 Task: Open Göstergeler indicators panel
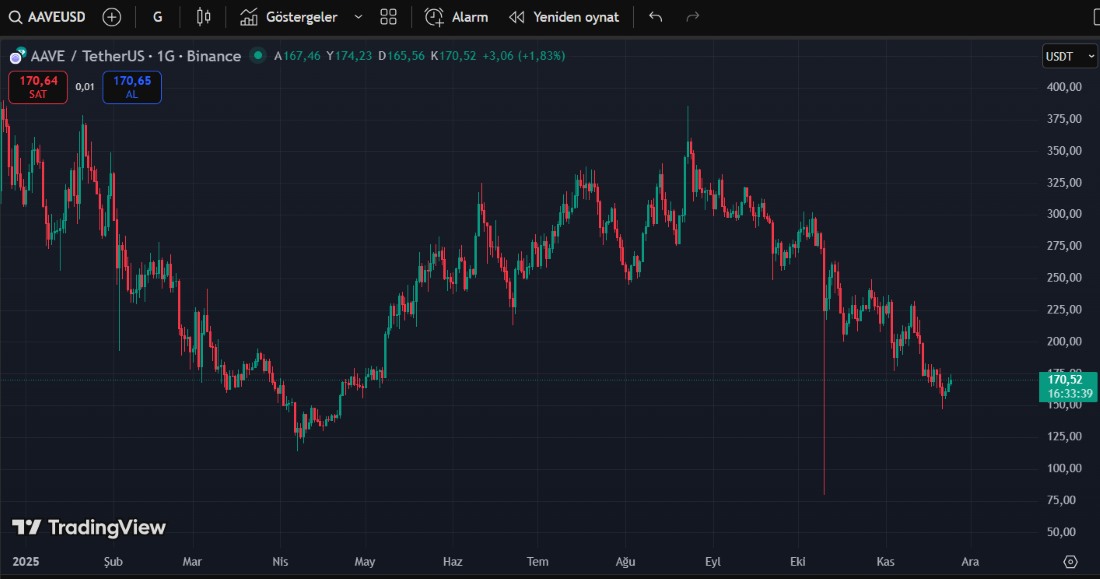(x=289, y=17)
